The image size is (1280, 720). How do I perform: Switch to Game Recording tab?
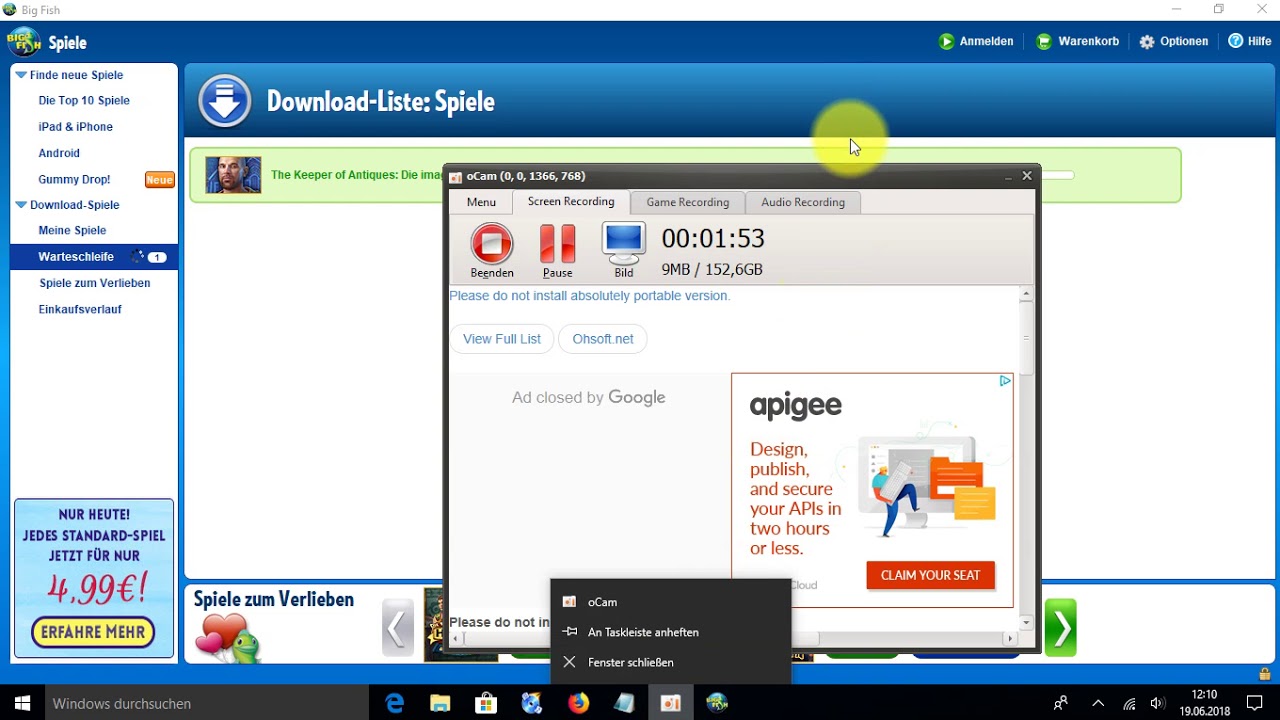tap(688, 202)
